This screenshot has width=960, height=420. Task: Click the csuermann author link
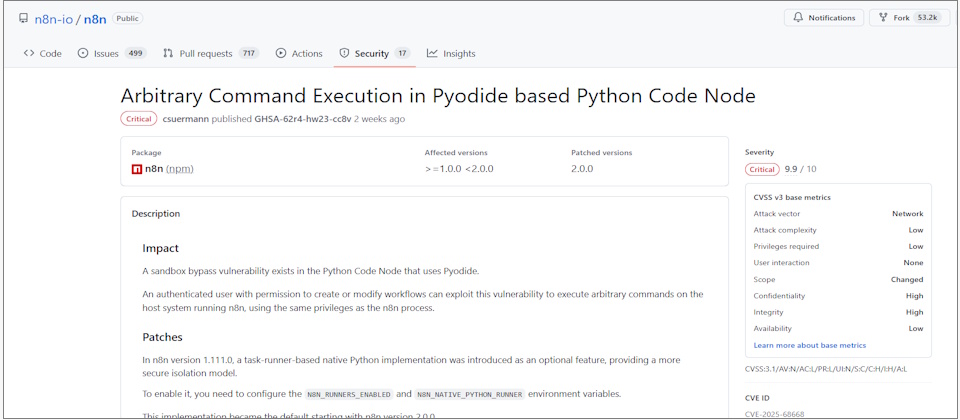click(x=185, y=119)
